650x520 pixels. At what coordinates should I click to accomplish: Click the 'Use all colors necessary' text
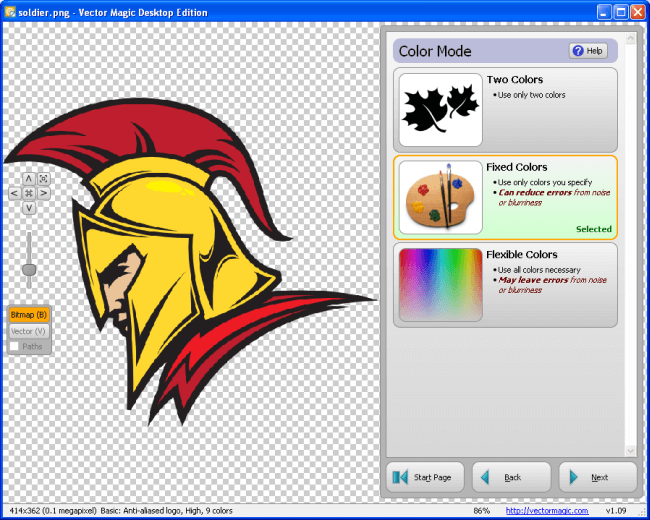[539, 270]
